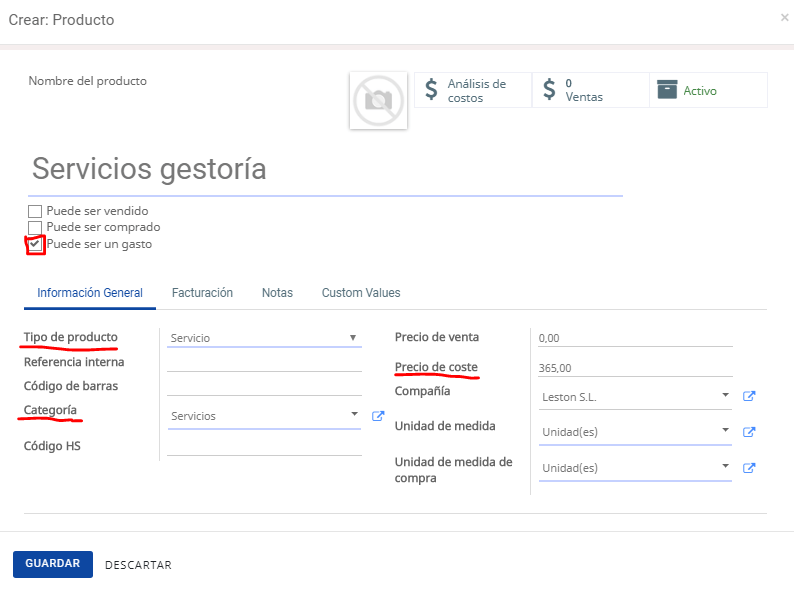The width and height of the screenshot is (794, 595).
Task: Expand the Categoría Servicios dropdown
Action: [x=264, y=416]
